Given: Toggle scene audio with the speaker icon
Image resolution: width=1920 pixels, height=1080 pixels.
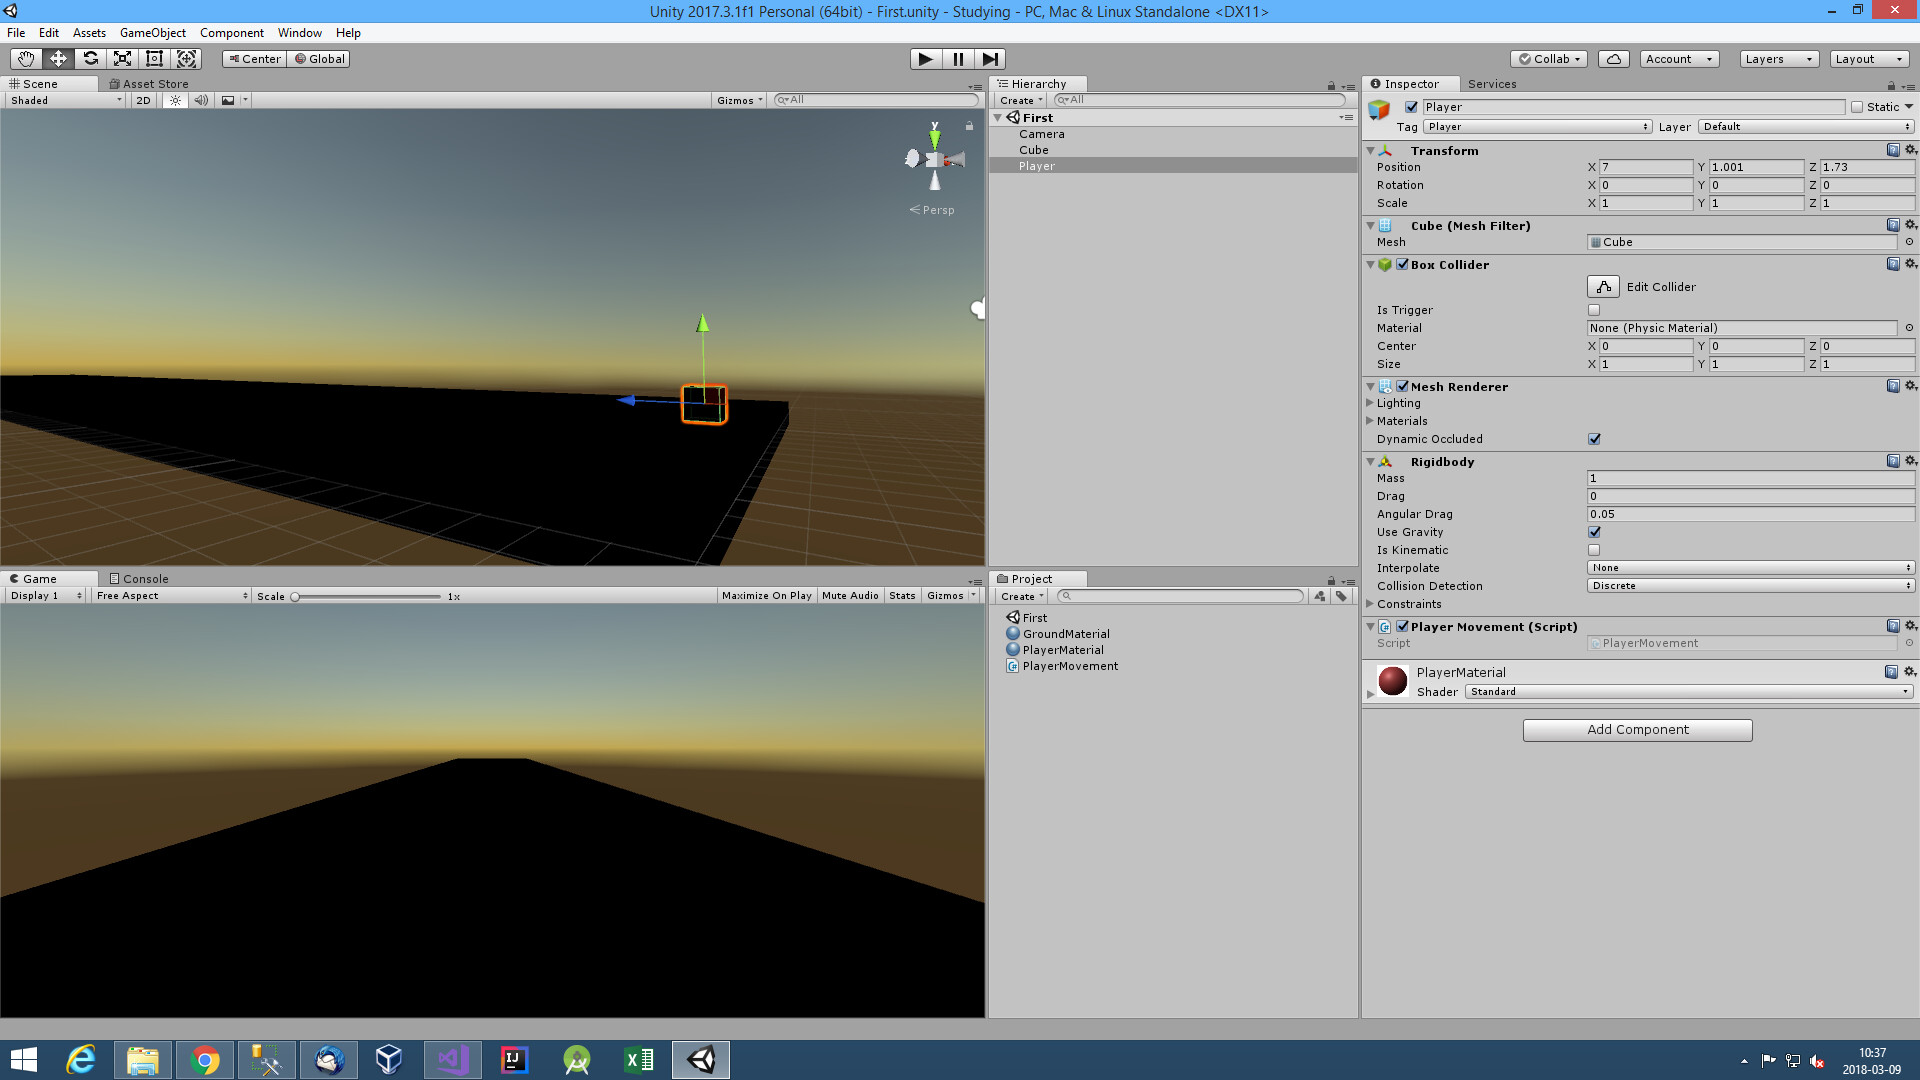Looking at the screenshot, I should tap(202, 100).
